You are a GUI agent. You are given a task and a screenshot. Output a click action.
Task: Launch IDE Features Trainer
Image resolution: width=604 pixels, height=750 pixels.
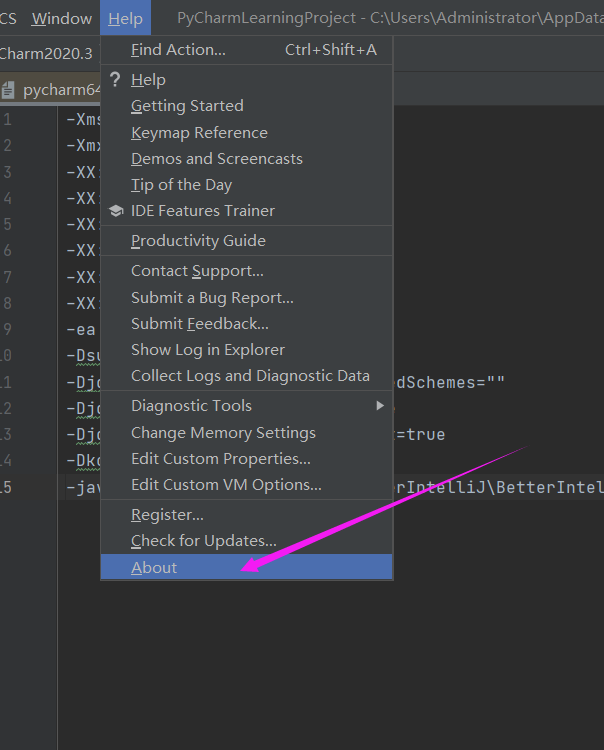click(x=247, y=211)
